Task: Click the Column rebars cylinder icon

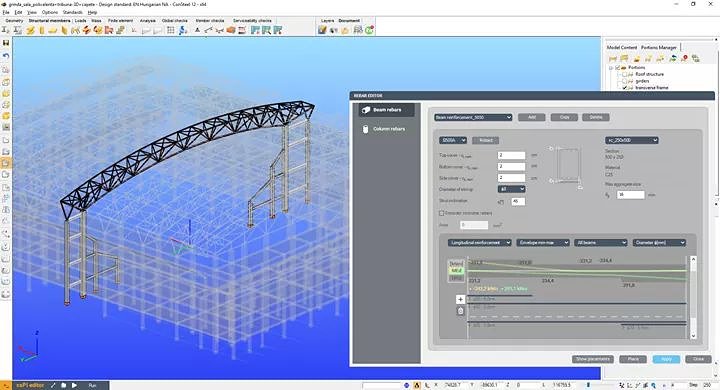Action: tap(366, 129)
